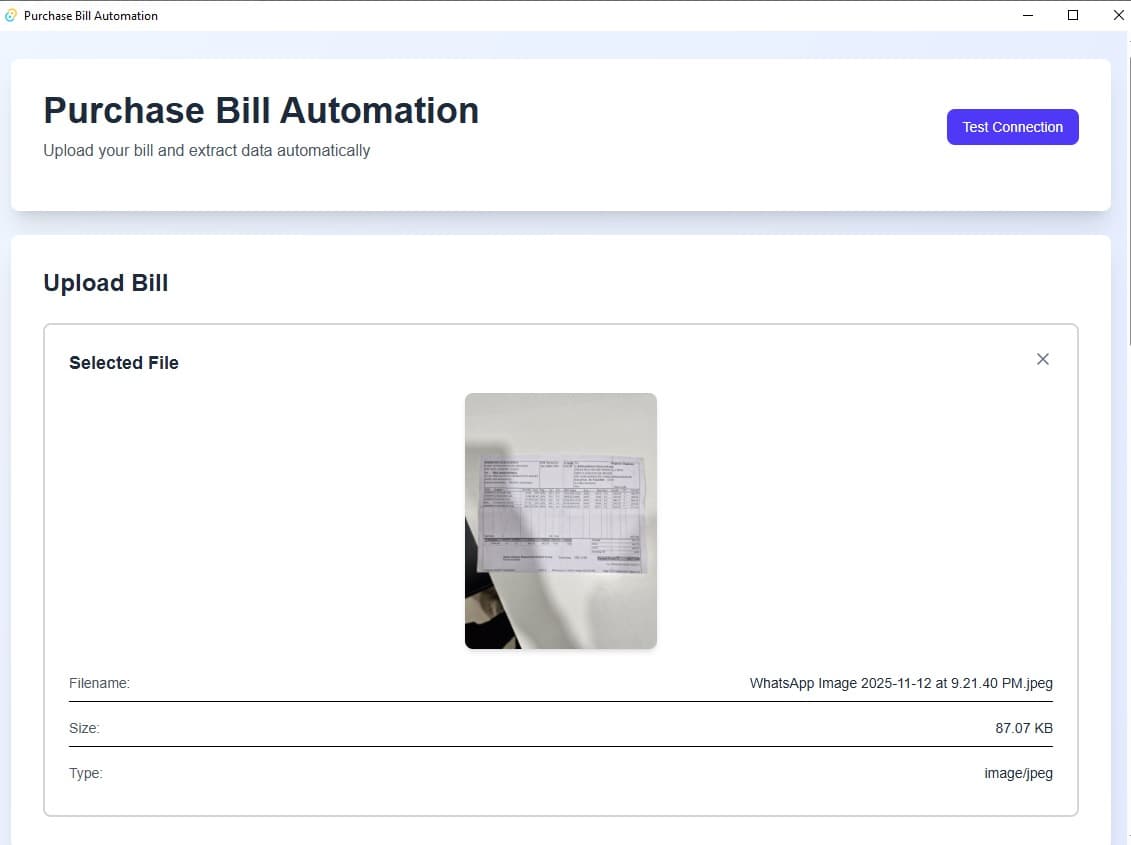The height and width of the screenshot is (845, 1131).
Task: Click the uploaded bill image thumbnail
Action: click(x=560, y=520)
